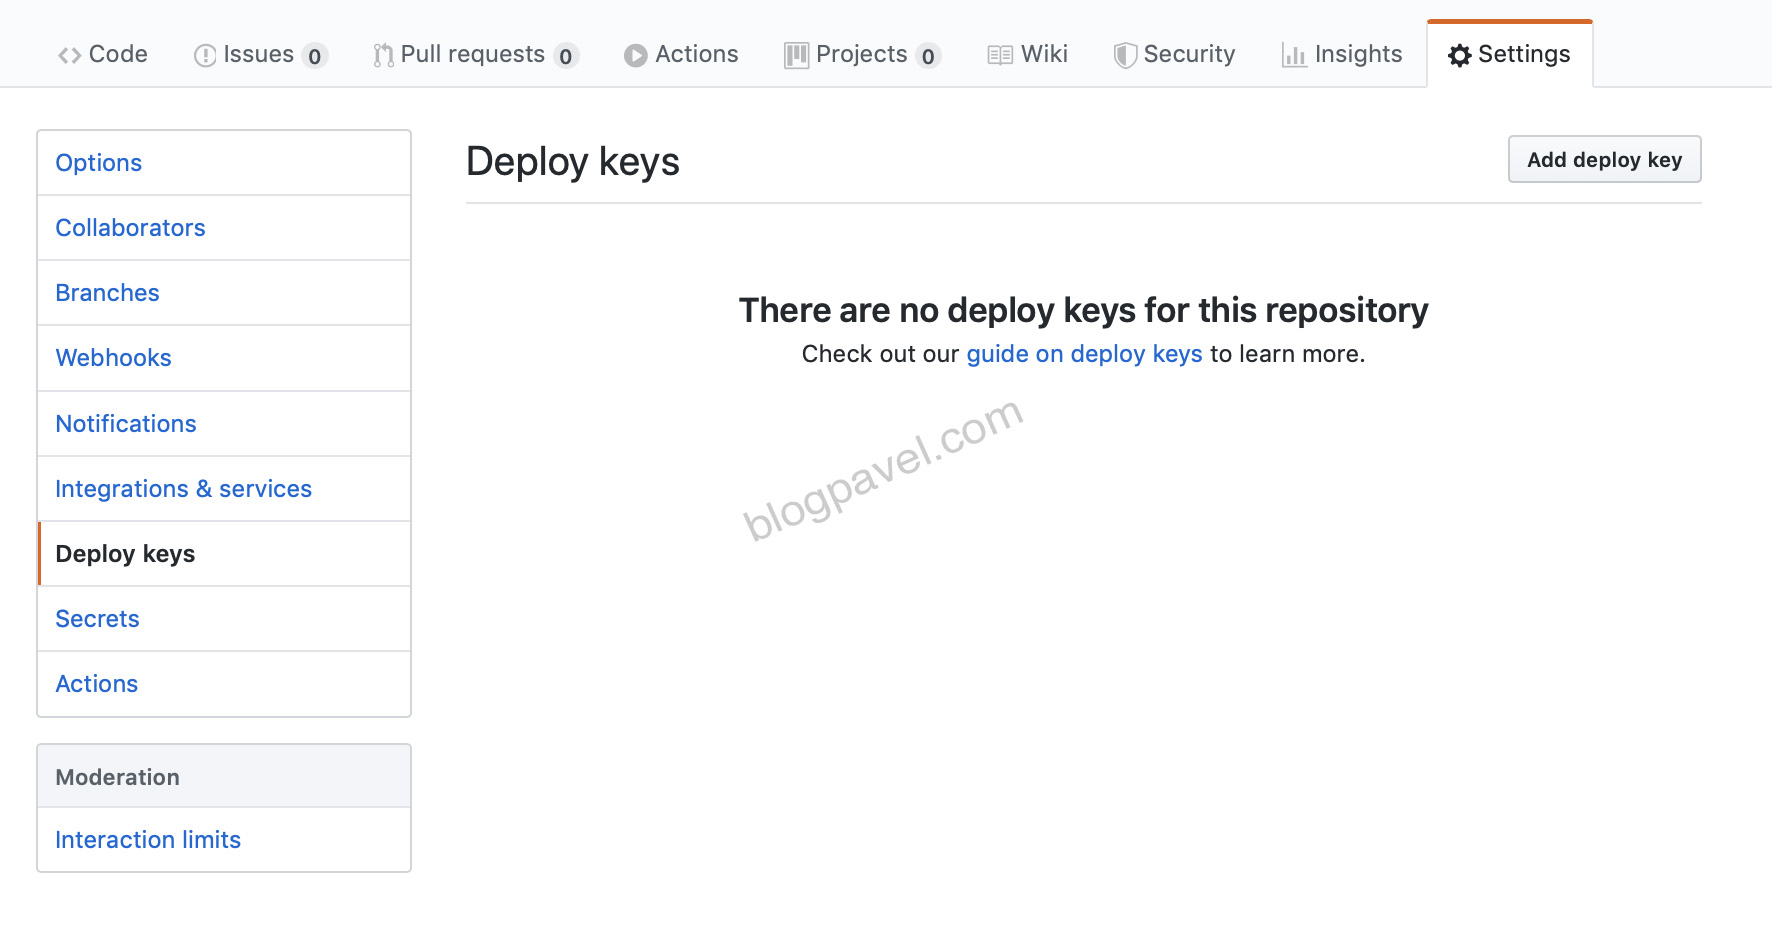Click the Security shield icon
This screenshot has width=1772, height=944.
tap(1126, 54)
